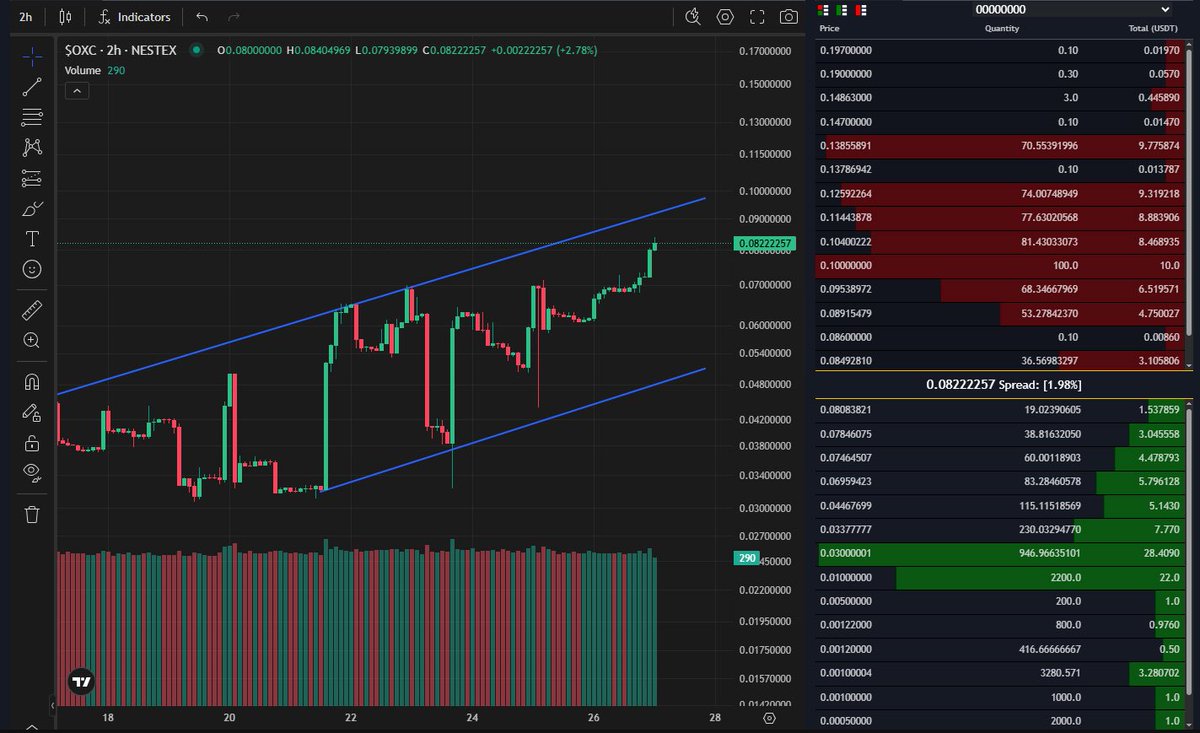This screenshot has width=1200, height=733.
Task: Toggle hide all drawings eye icon
Action: point(32,472)
